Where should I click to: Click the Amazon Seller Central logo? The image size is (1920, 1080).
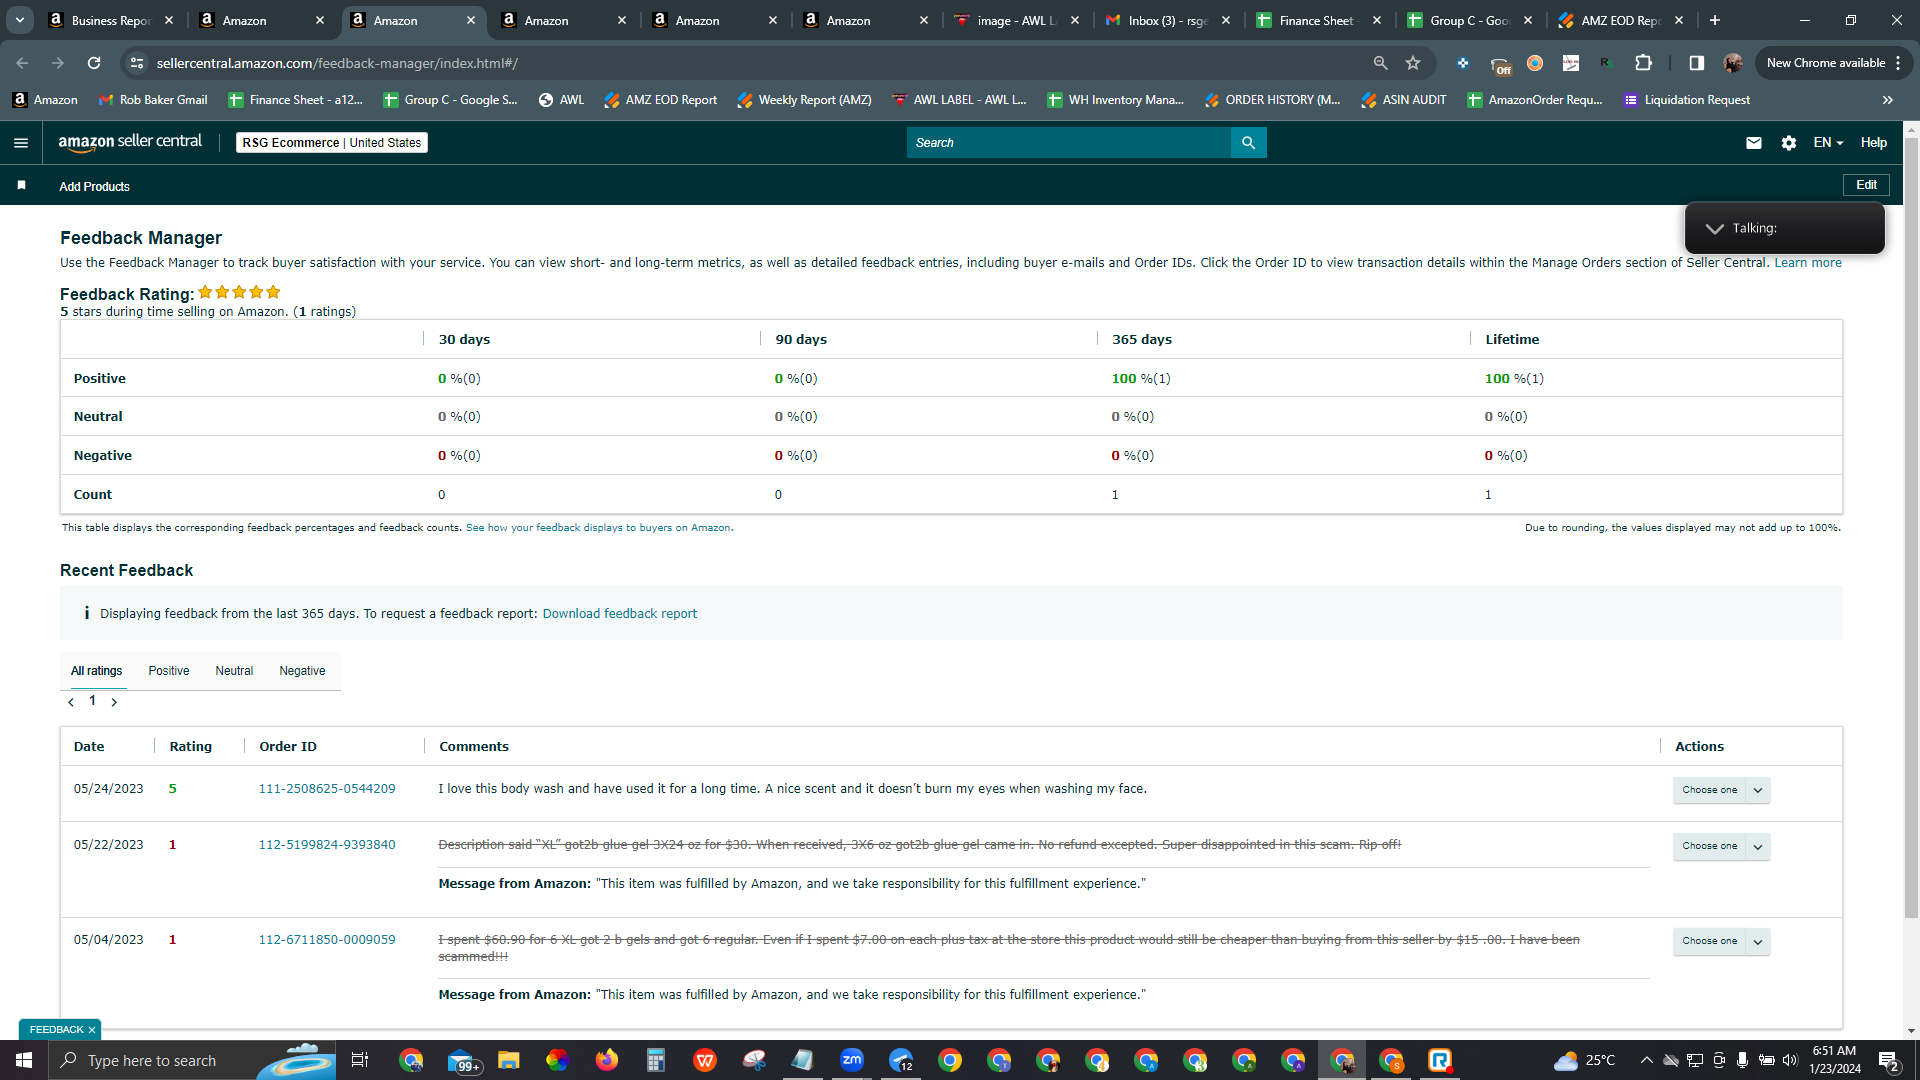coord(130,142)
